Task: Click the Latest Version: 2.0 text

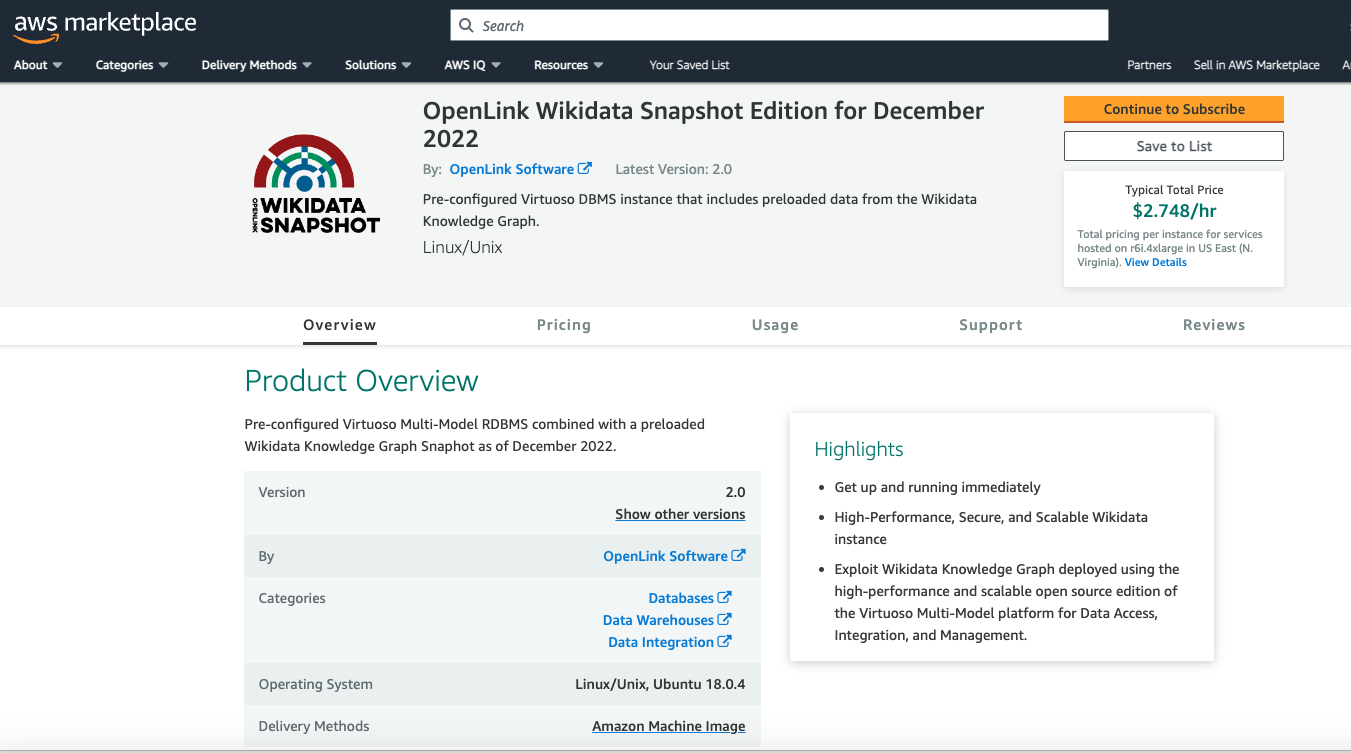Action: [674, 169]
